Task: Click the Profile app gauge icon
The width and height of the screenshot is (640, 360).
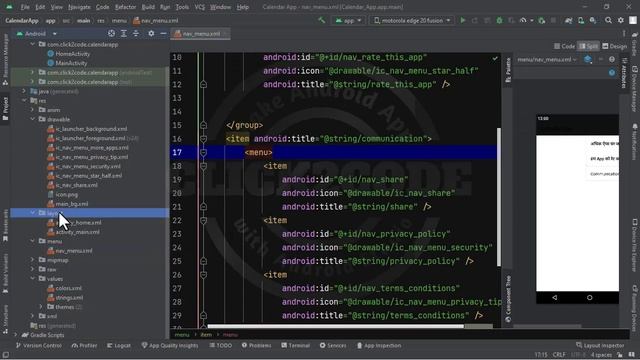Action: coord(523,20)
